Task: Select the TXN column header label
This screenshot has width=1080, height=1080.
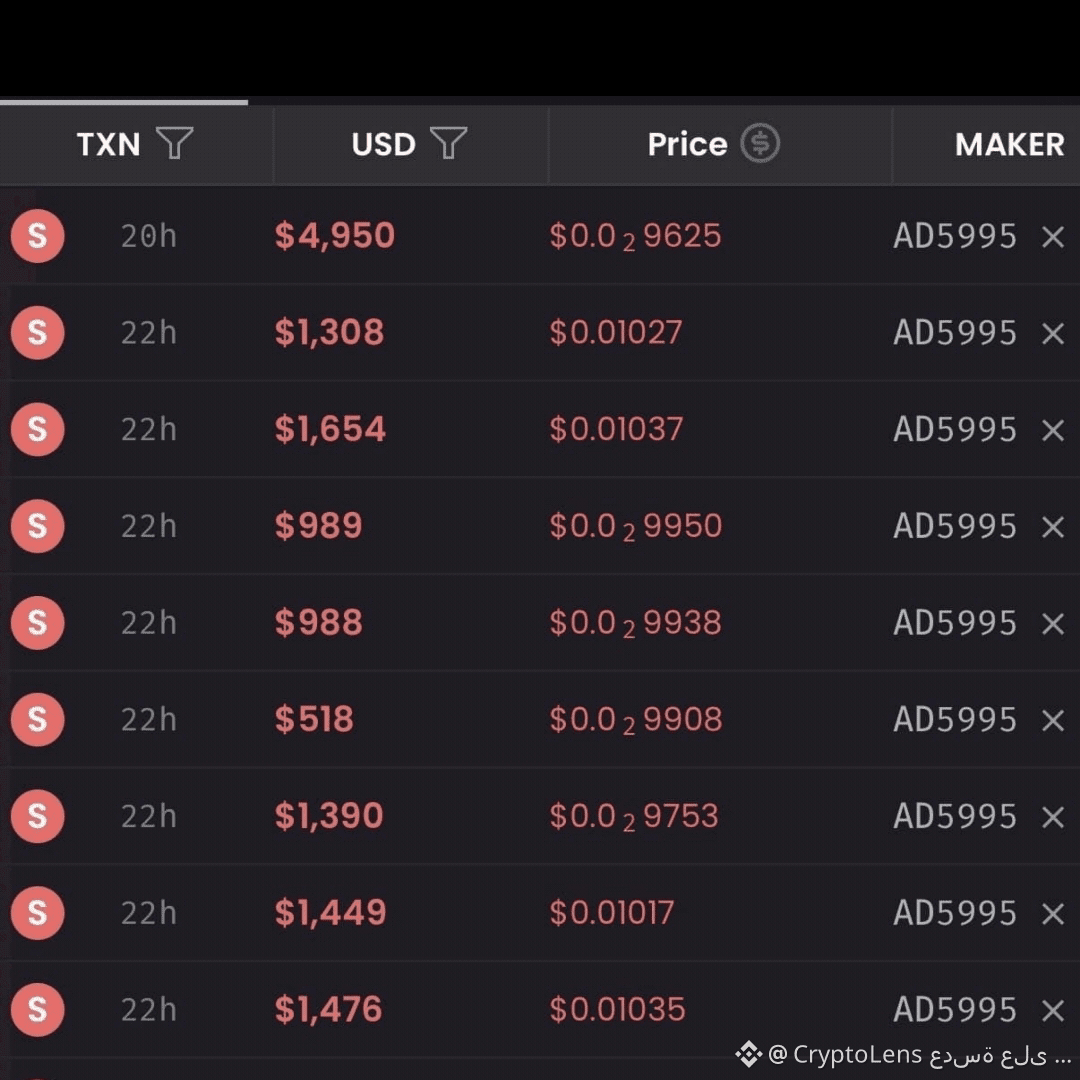Action: (x=108, y=145)
